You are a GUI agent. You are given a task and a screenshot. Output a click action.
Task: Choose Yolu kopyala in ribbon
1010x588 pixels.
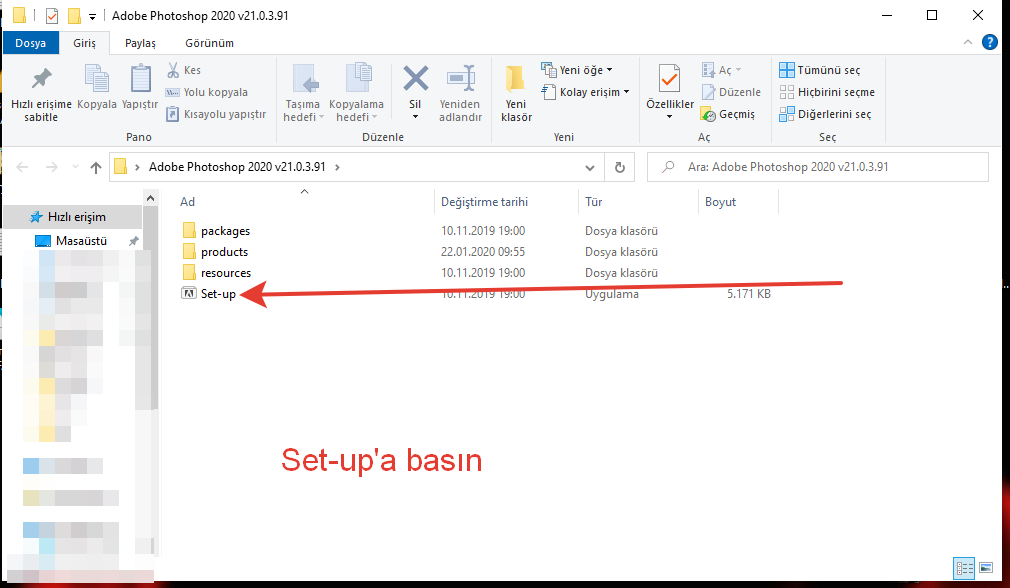coord(207,92)
